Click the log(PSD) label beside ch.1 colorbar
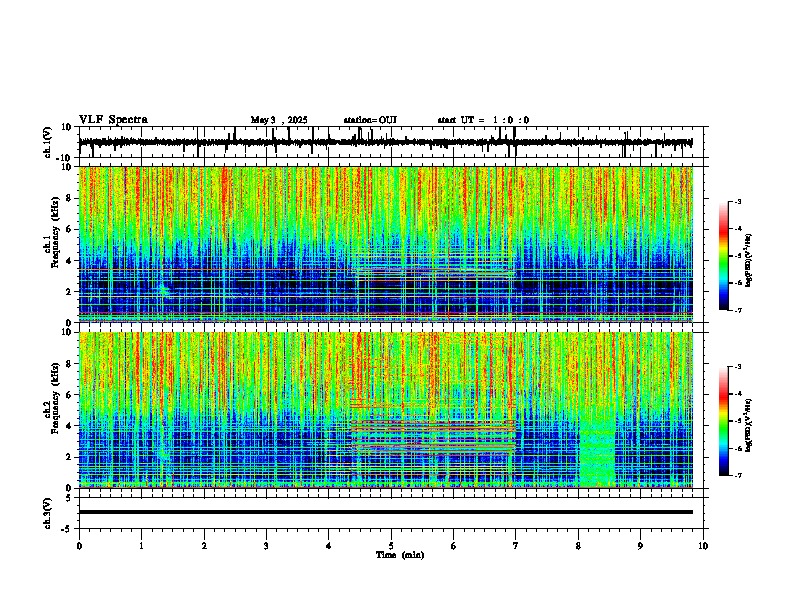The width and height of the screenshot is (792, 612). click(749, 261)
